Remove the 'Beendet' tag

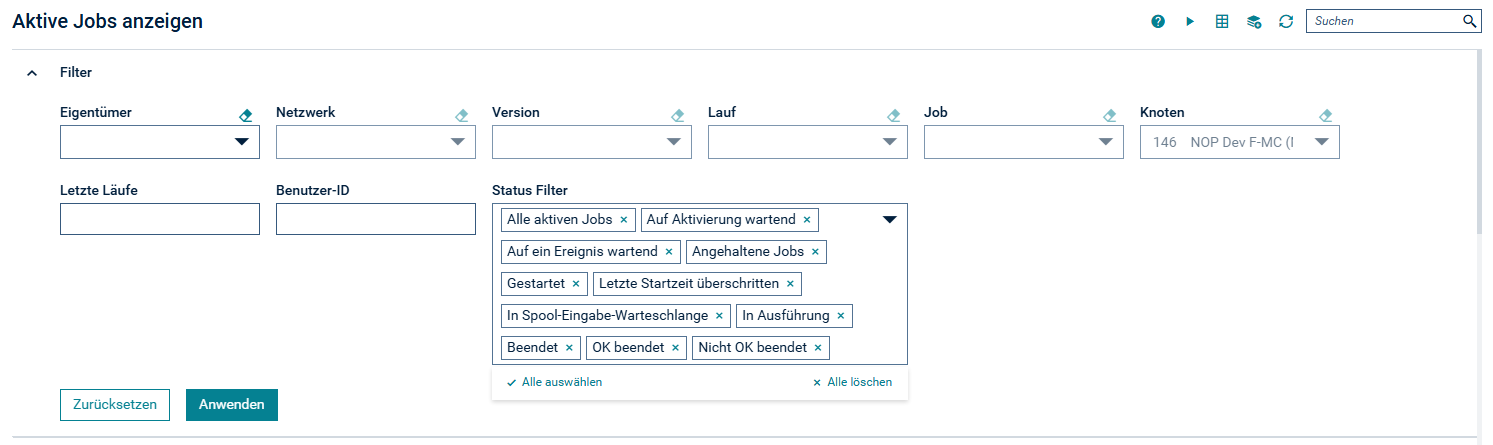pos(569,348)
